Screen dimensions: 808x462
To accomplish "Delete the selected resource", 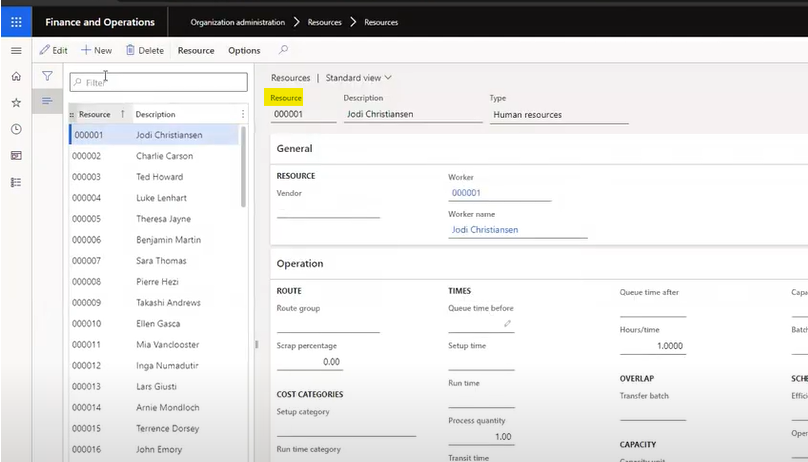I will pyautogui.click(x=145, y=50).
